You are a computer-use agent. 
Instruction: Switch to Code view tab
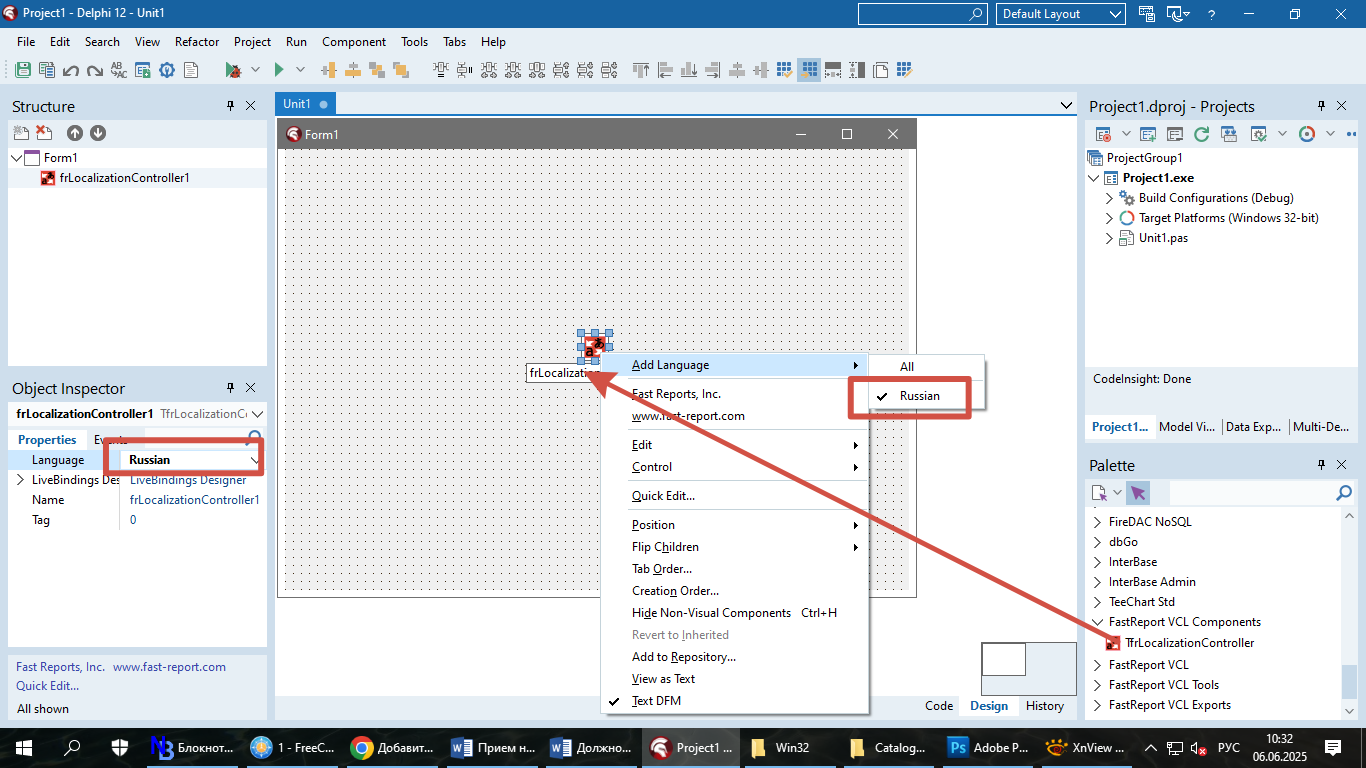pos(939,706)
